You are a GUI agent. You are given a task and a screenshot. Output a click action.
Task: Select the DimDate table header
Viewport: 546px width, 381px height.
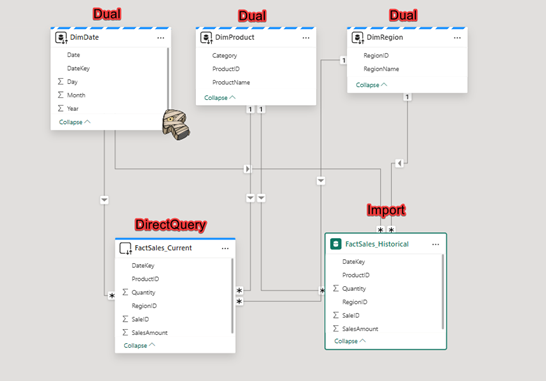pyautogui.click(x=110, y=38)
